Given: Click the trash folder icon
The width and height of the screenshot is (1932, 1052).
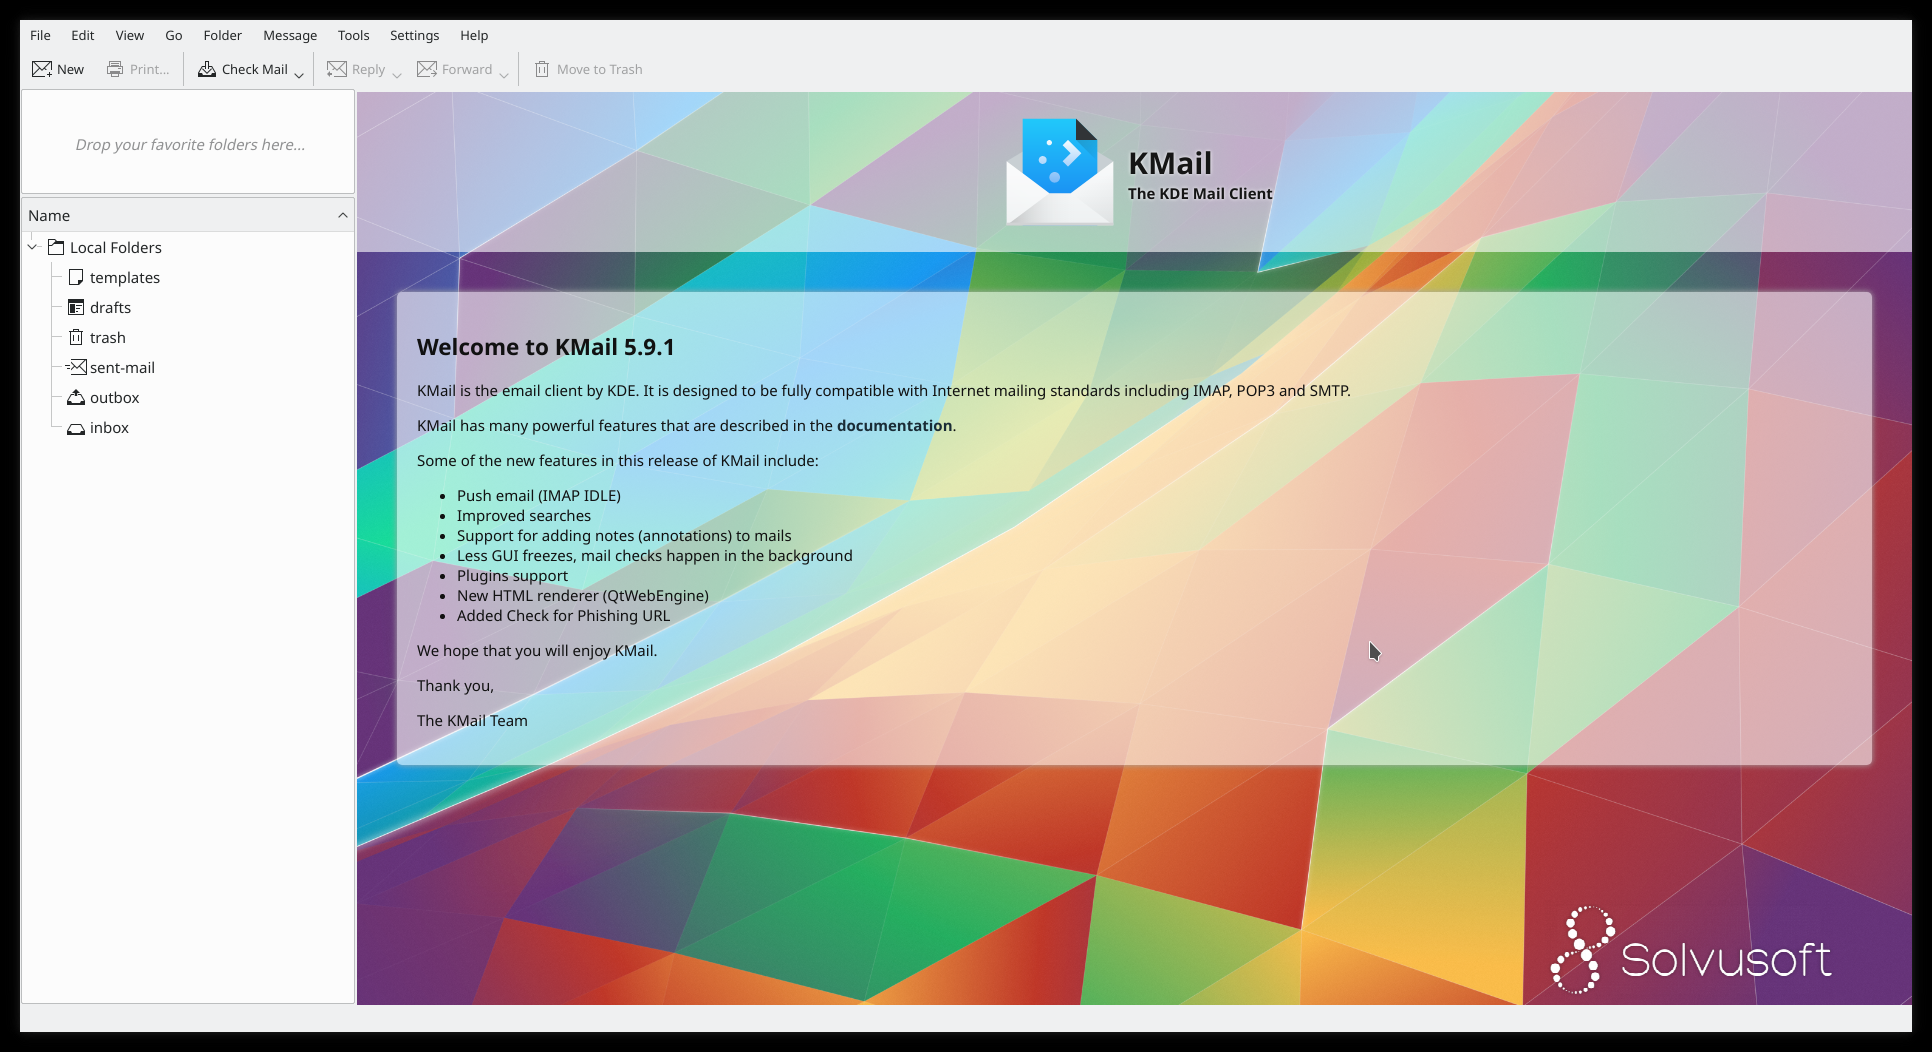Looking at the screenshot, I should 76,337.
